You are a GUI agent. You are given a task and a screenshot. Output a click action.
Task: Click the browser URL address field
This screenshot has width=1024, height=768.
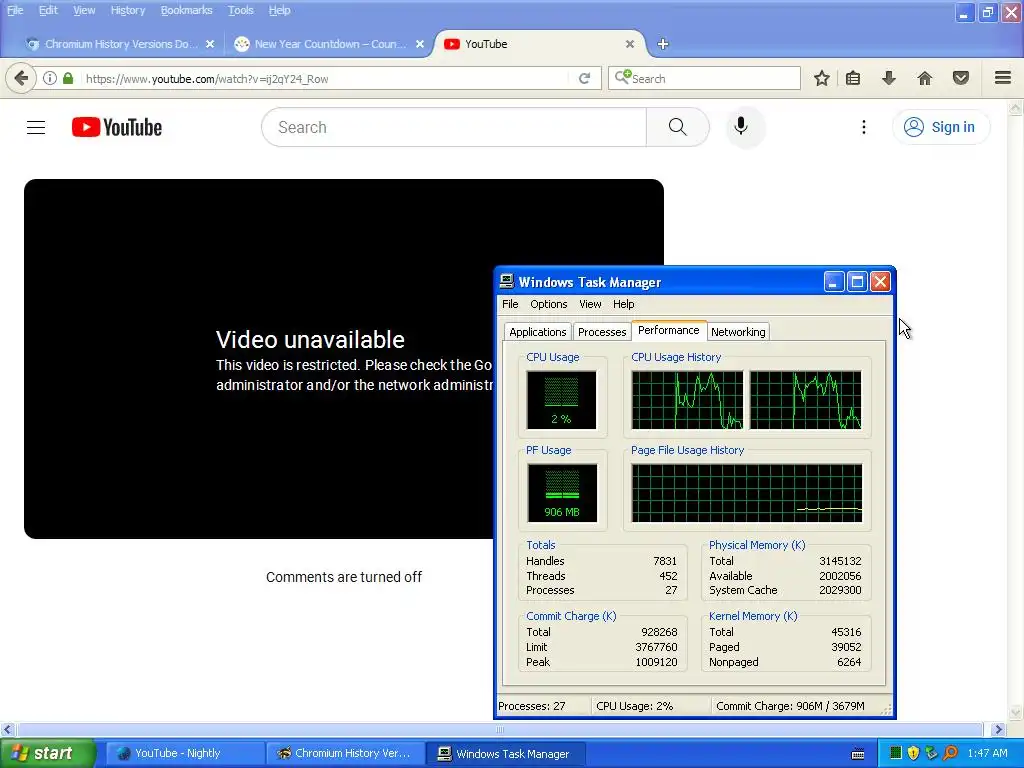click(x=327, y=78)
